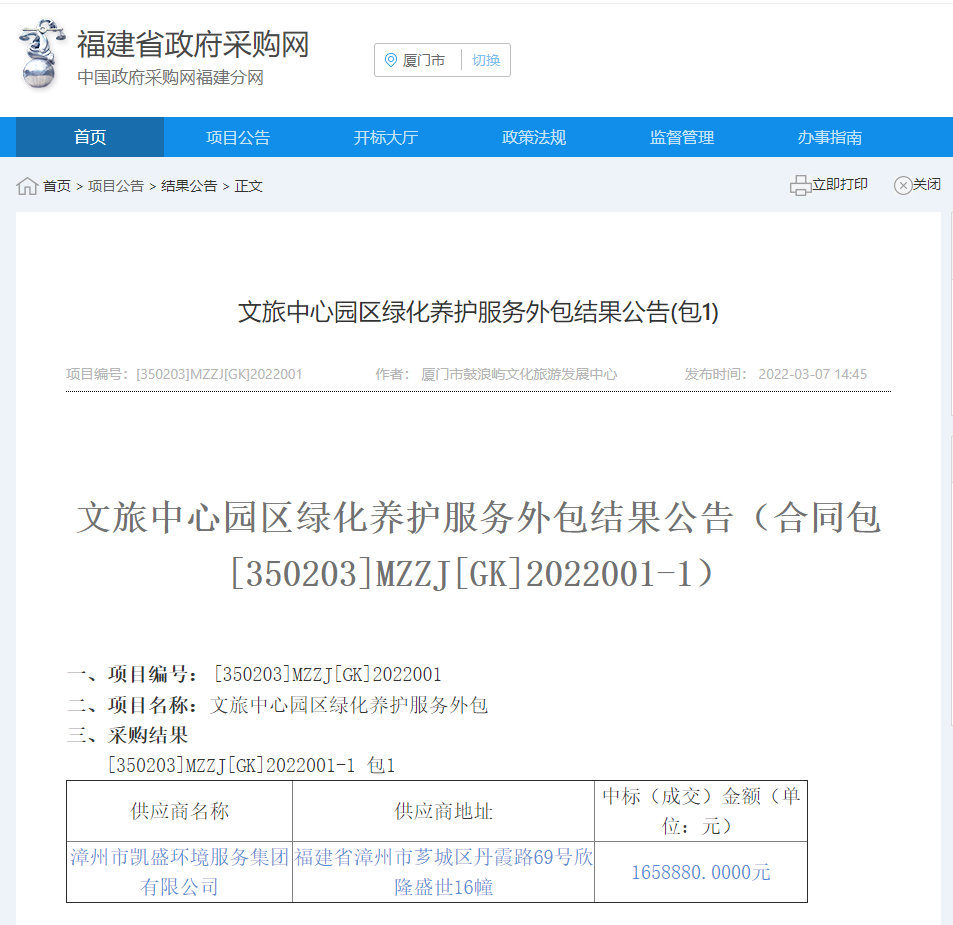
Task: Click the large heading with 合同包 text
Action: click(478, 545)
